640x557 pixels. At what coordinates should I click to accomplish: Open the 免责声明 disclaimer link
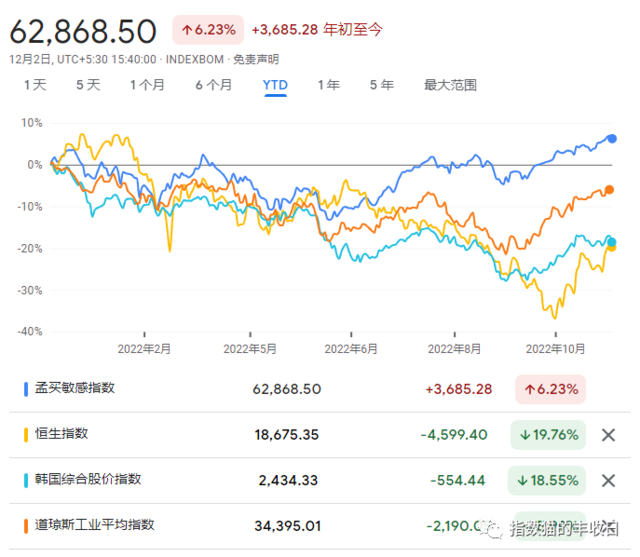(x=256, y=60)
